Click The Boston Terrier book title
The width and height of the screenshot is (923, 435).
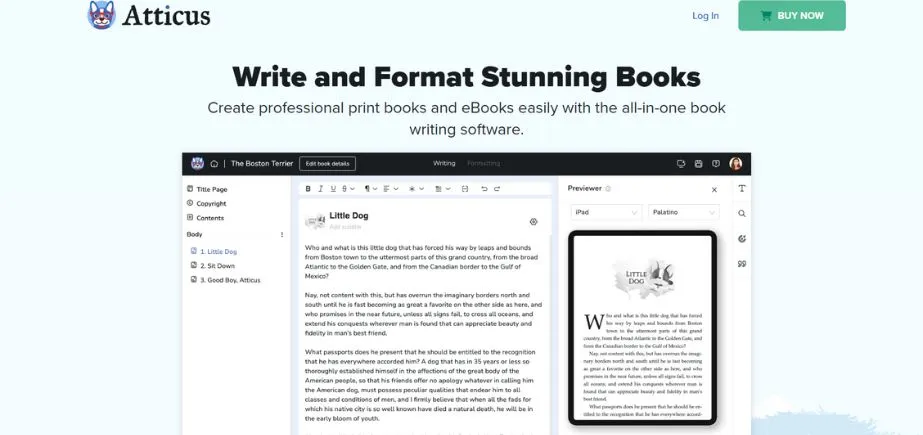coord(261,164)
